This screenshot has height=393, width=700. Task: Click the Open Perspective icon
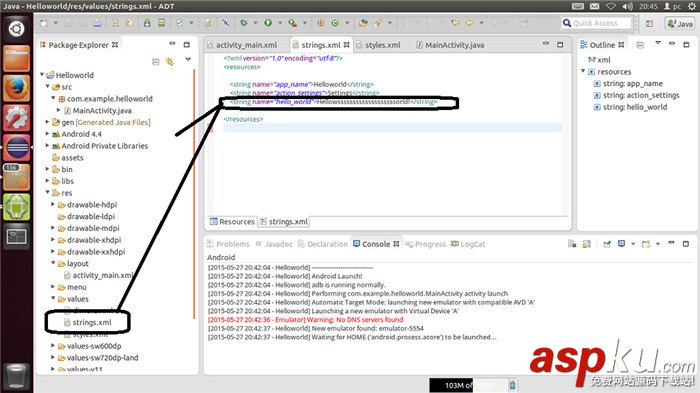click(650, 23)
